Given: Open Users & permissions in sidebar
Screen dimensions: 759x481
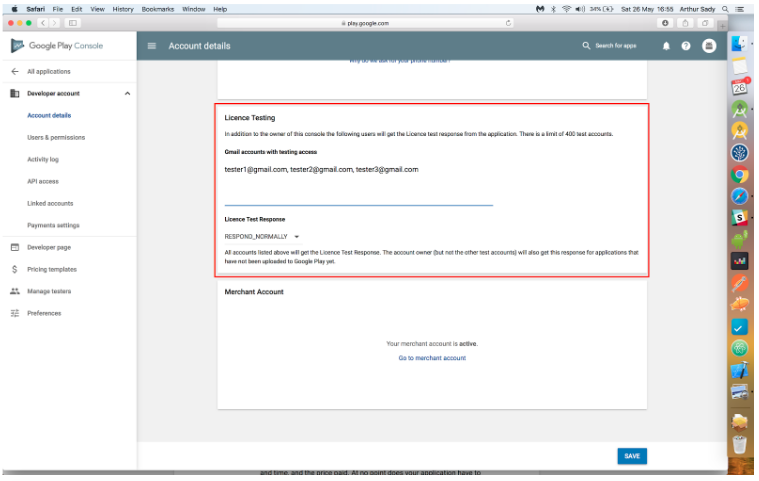Looking at the screenshot, I should pyautogui.click(x=56, y=137).
